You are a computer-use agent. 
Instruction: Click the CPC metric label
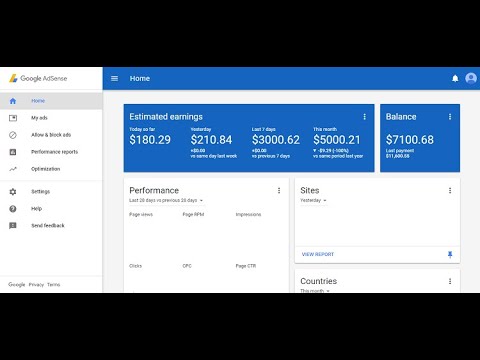(x=187, y=266)
